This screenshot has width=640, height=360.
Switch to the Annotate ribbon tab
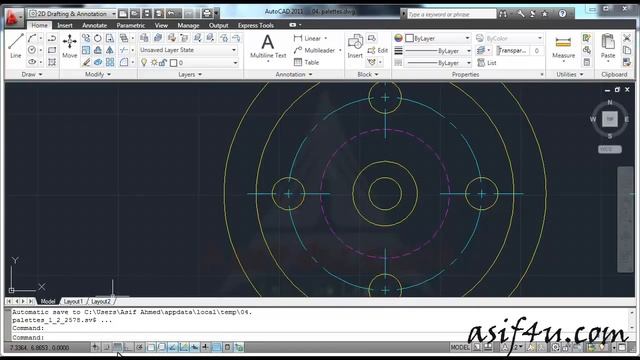click(x=94, y=25)
